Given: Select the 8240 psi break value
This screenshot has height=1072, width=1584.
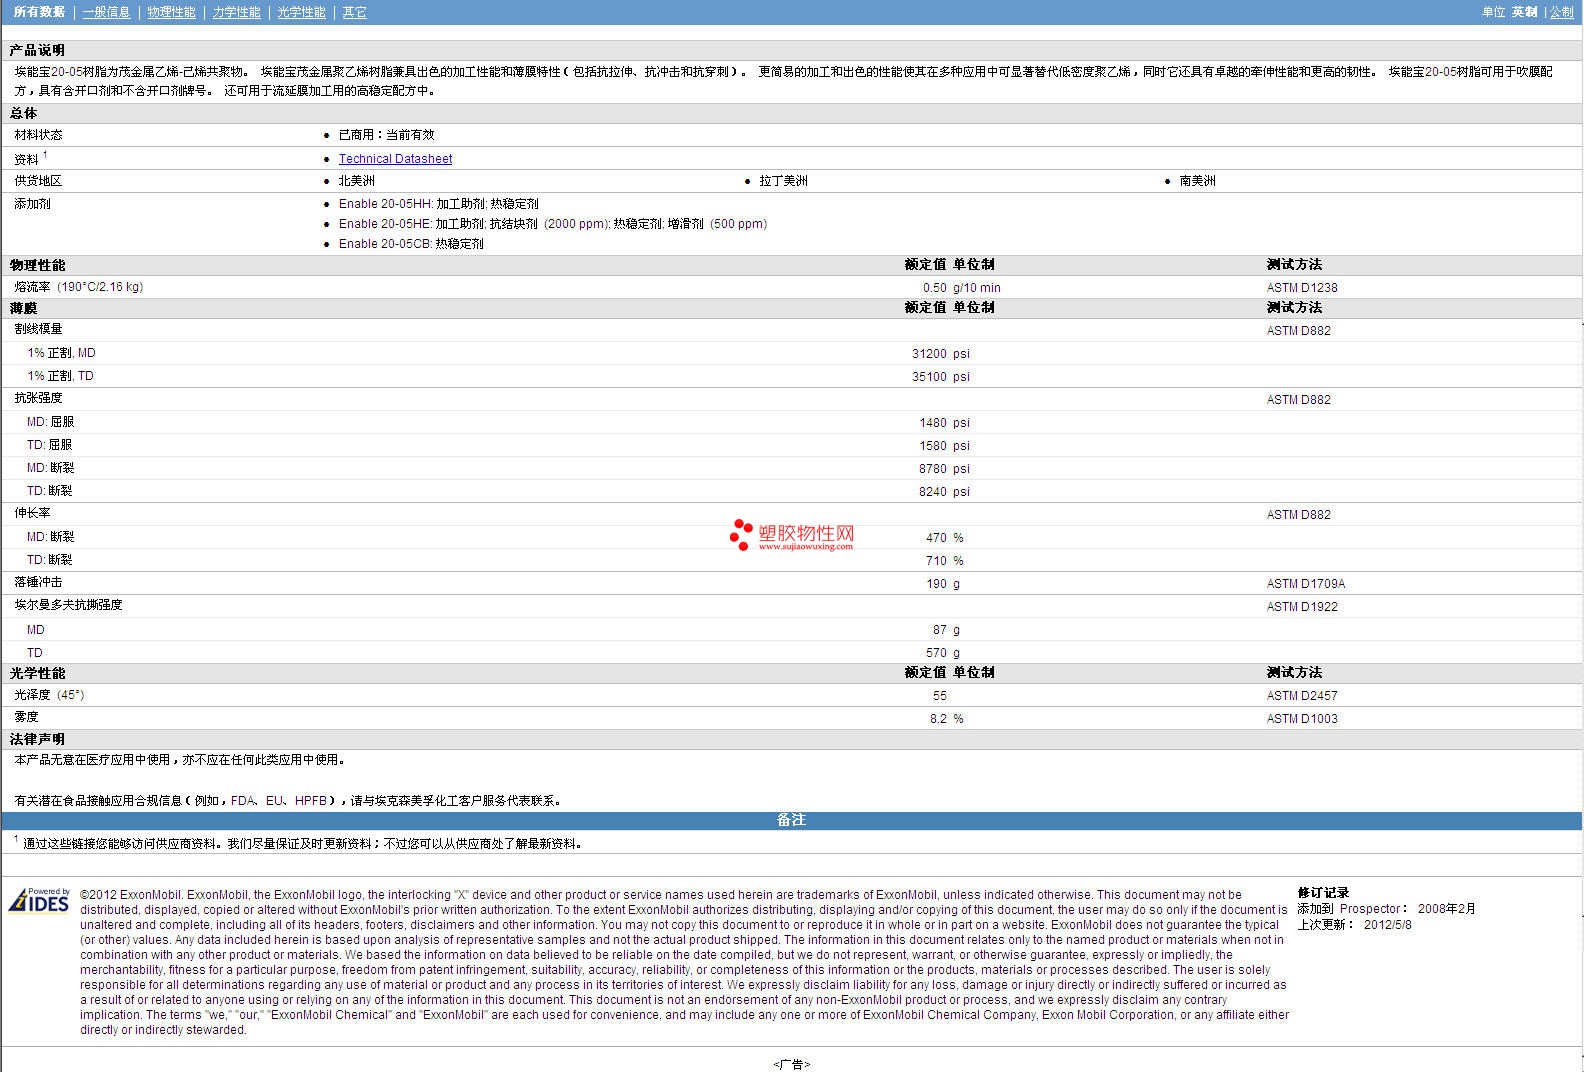Looking at the screenshot, I should point(944,492).
